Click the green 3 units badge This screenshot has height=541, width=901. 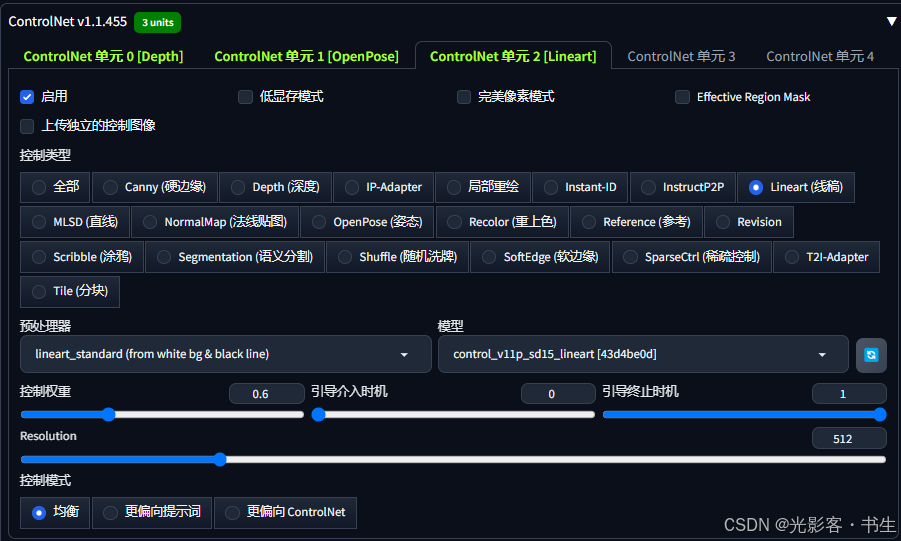pos(157,22)
